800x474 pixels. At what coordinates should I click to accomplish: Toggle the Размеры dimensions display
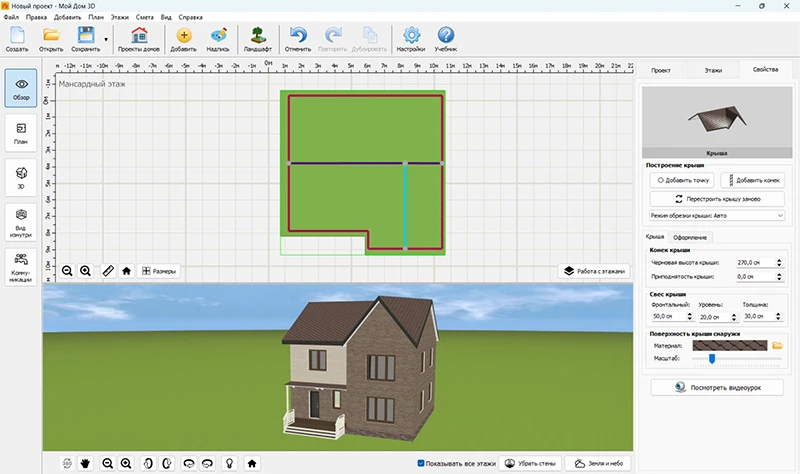coord(160,271)
